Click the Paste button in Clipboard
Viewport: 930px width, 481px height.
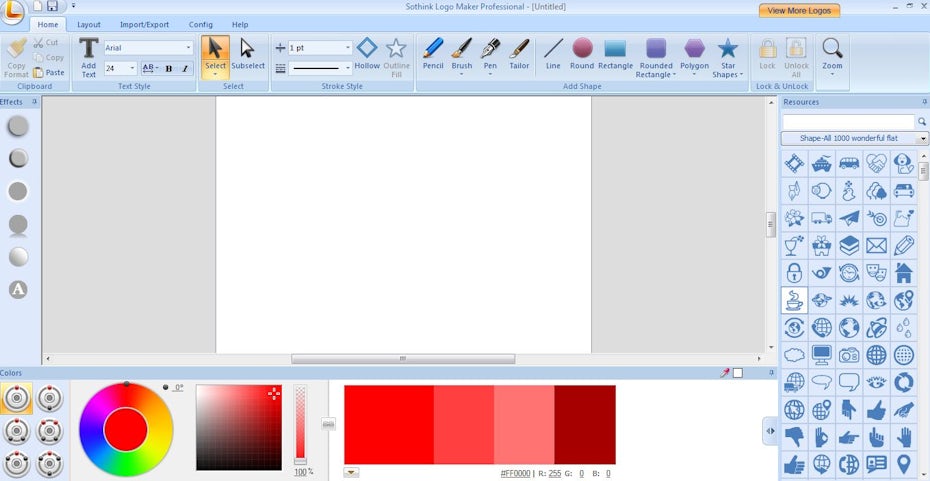pos(49,72)
